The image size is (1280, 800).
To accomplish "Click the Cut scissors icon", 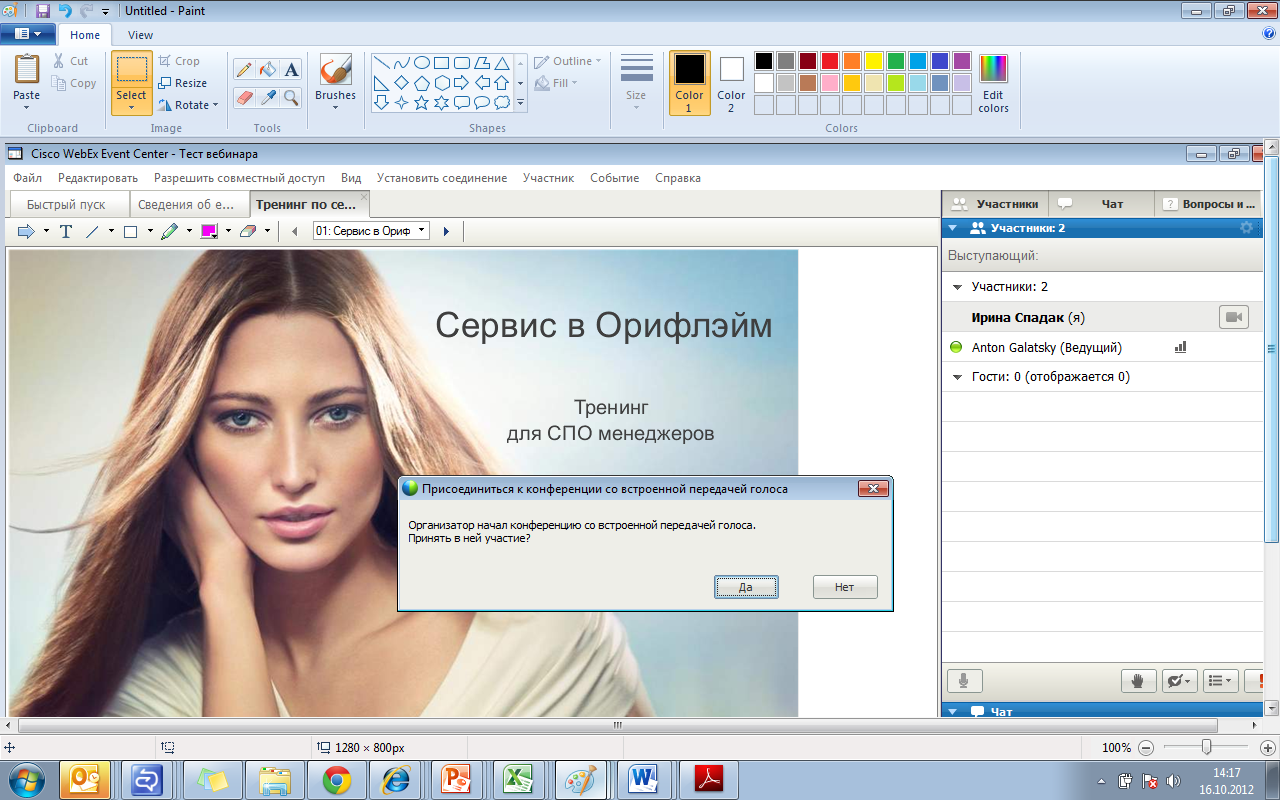I will (59, 61).
